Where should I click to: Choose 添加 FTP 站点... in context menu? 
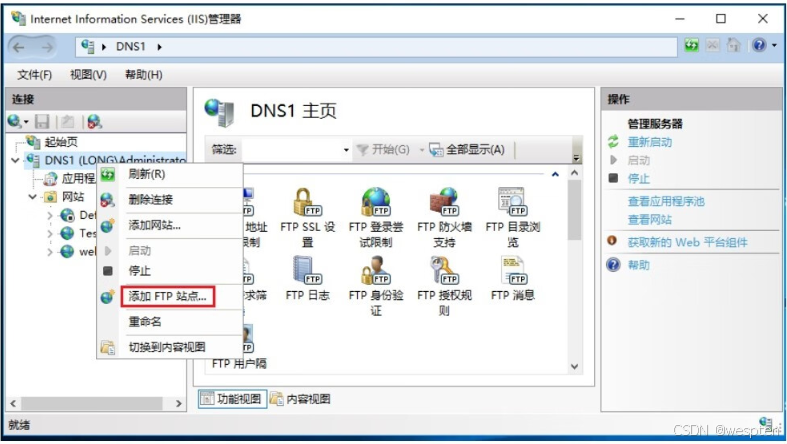click(170, 297)
